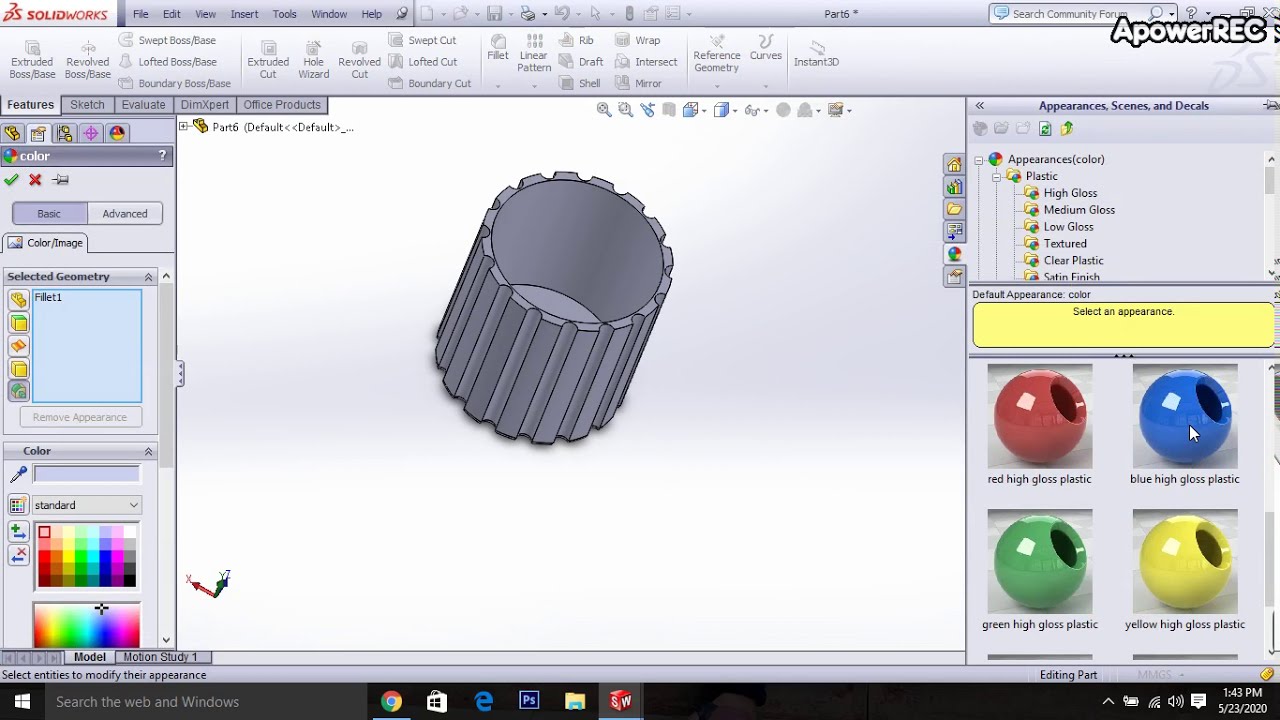The image size is (1280, 720).
Task: Switch to the Sketch tab
Action: click(87, 105)
